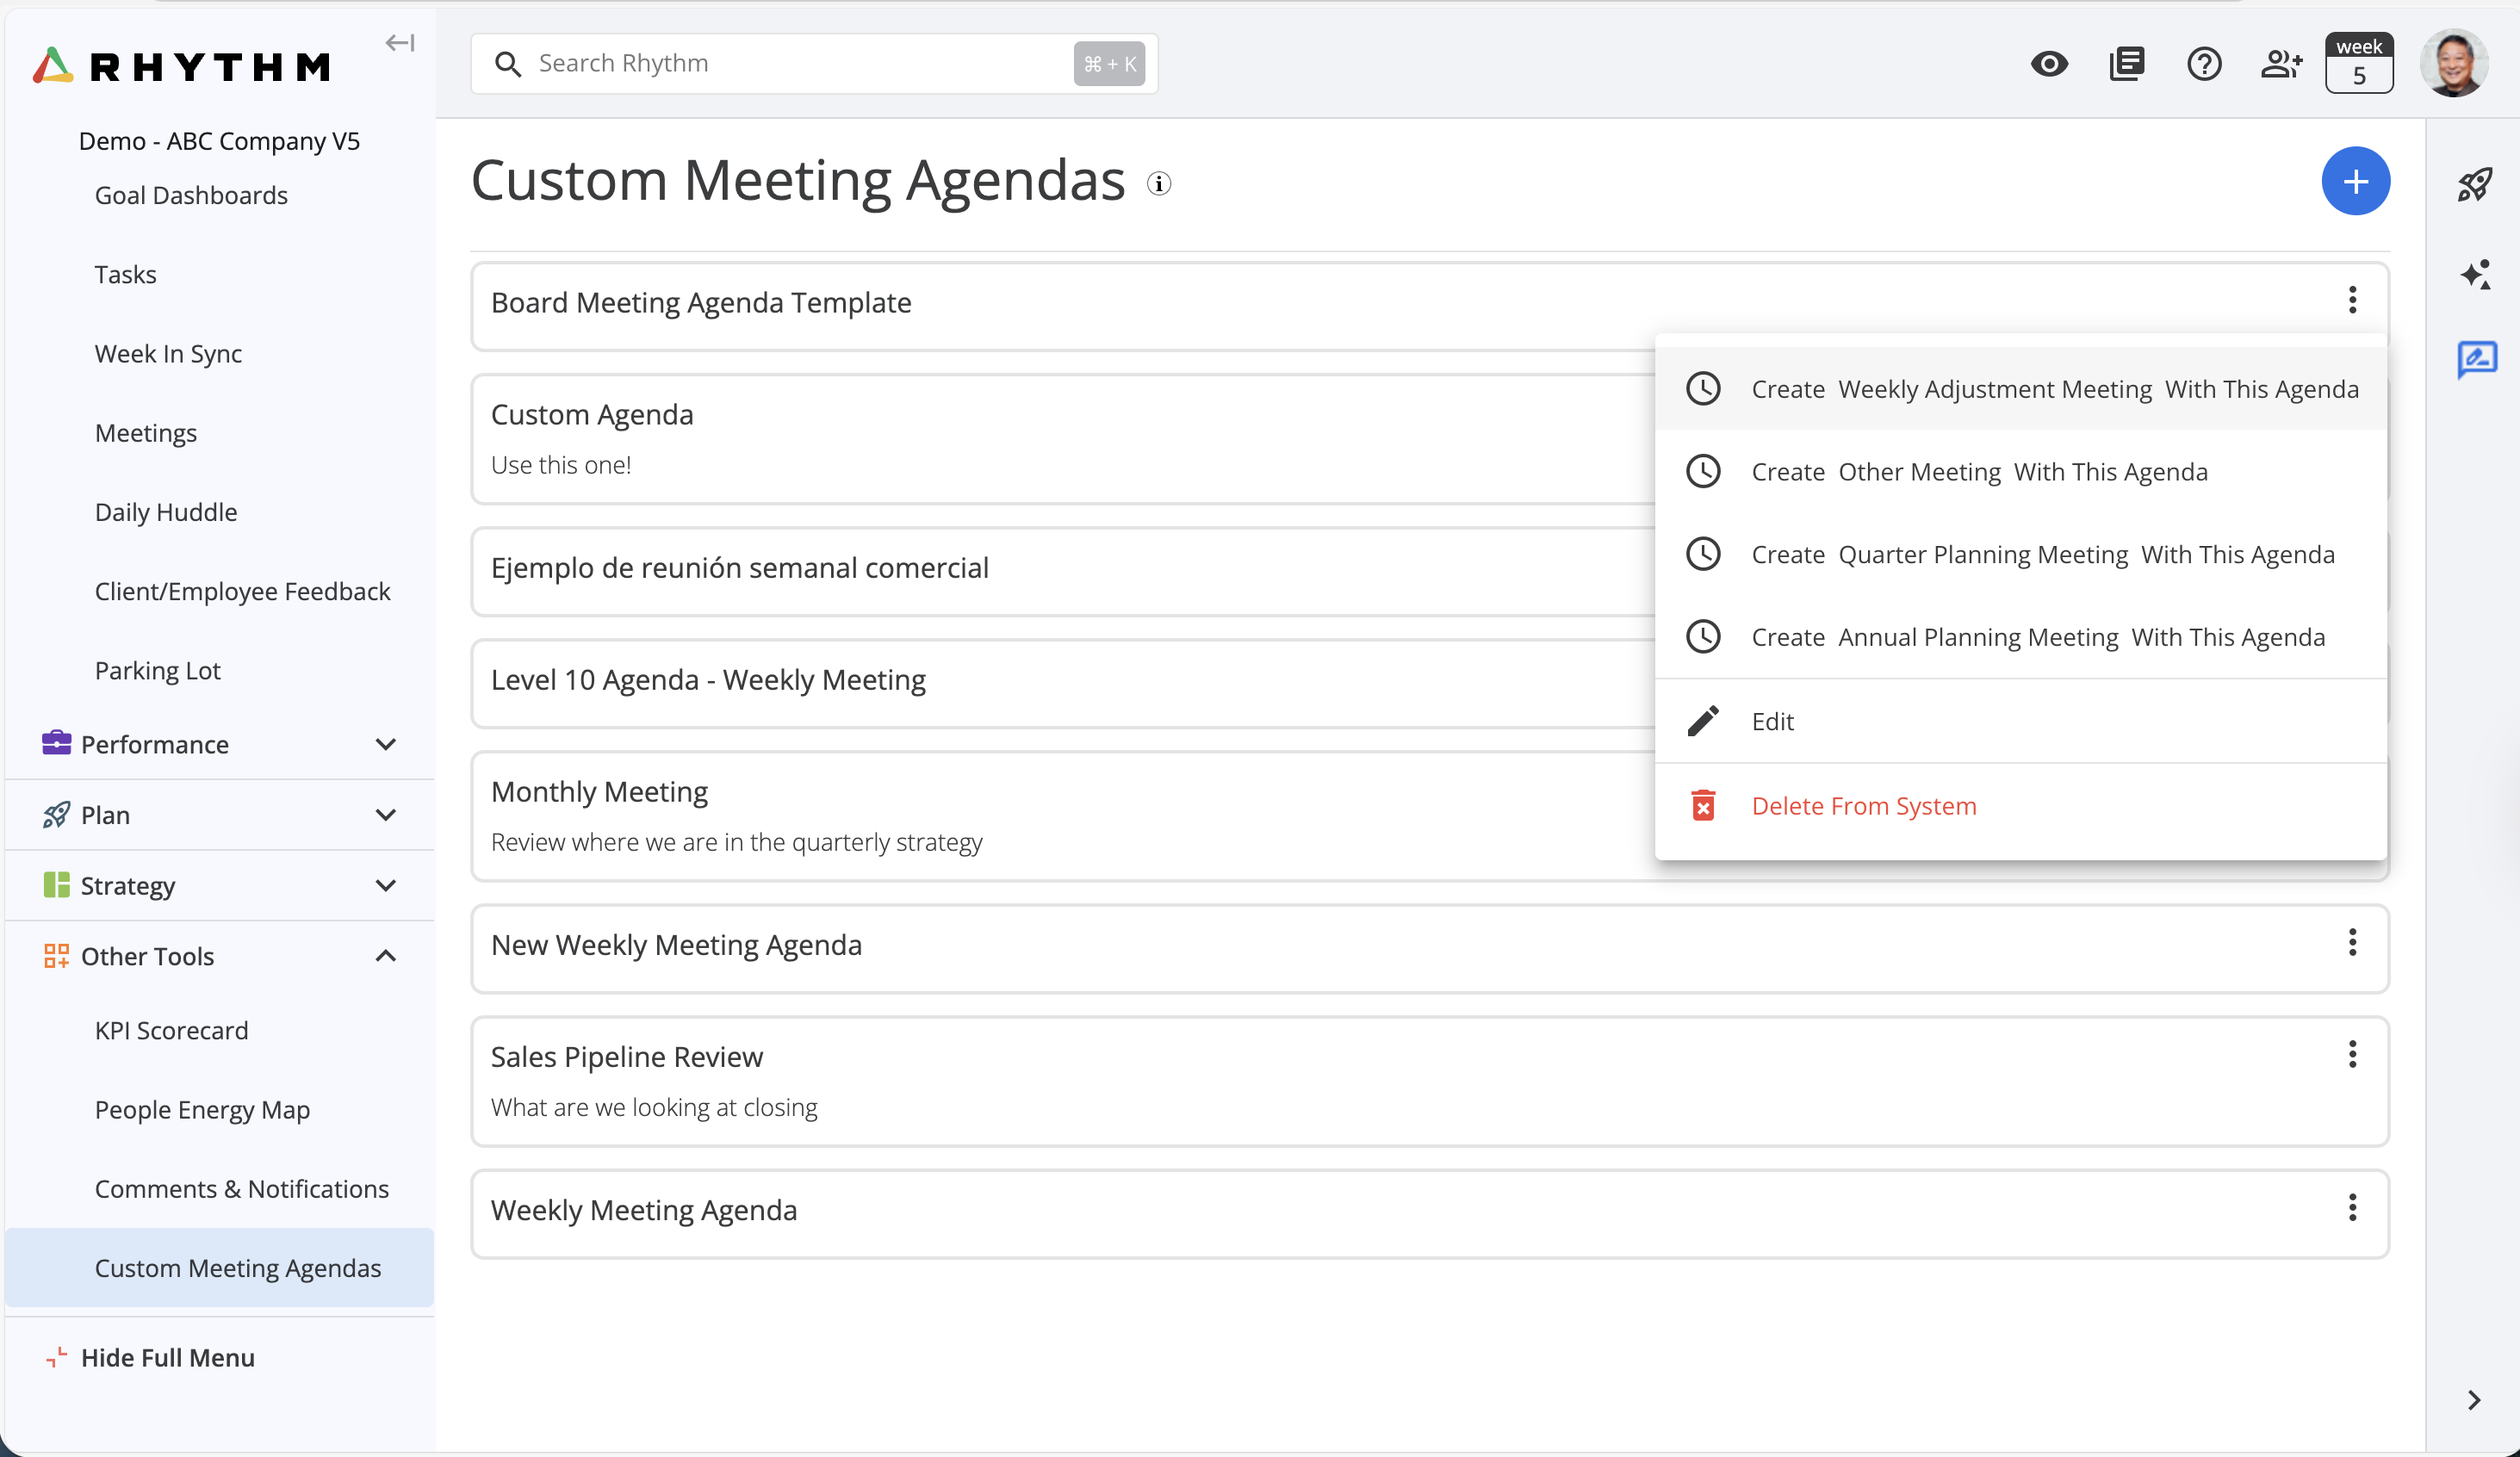The height and width of the screenshot is (1457, 2520).
Task: Open the week 5 calendar indicator
Action: (x=2358, y=64)
